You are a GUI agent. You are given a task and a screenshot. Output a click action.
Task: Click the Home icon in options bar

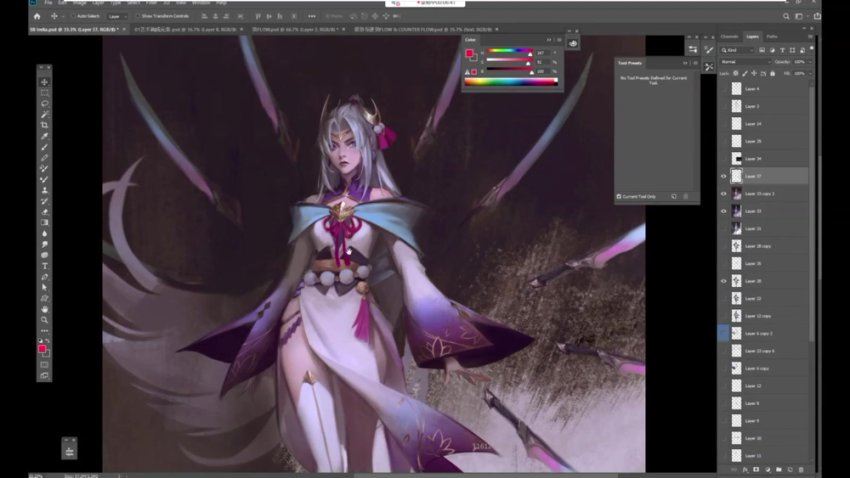pos(37,16)
